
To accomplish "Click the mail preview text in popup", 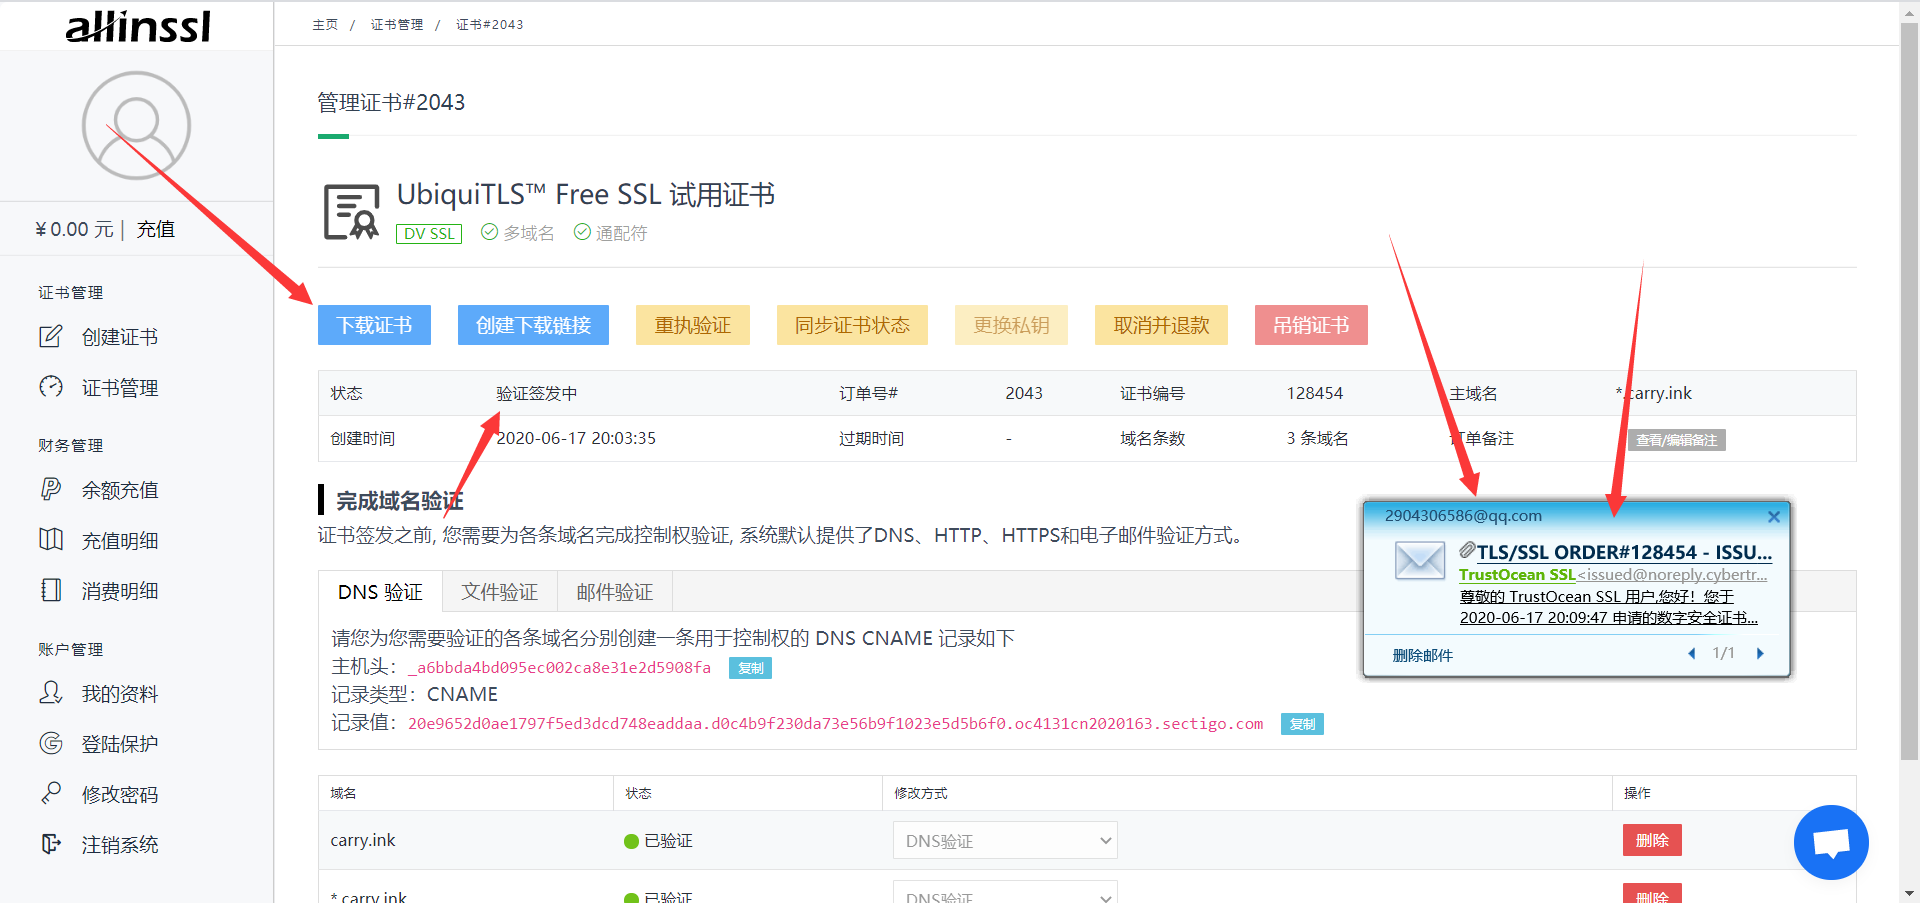I will (1608, 607).
